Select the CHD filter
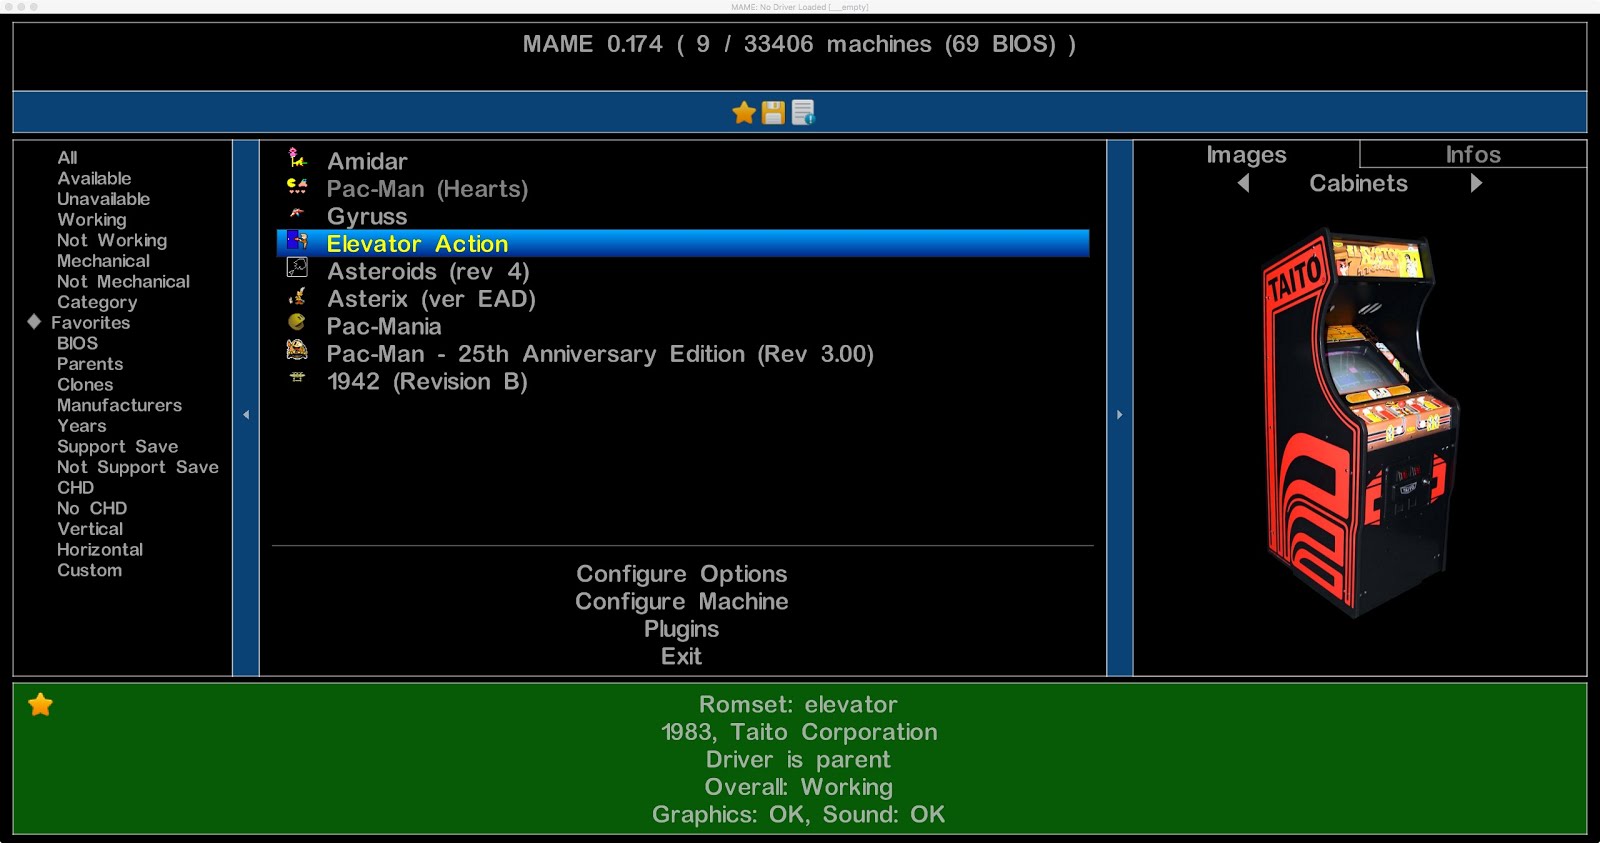This screenshot has height=843, width=1600. 75,488
